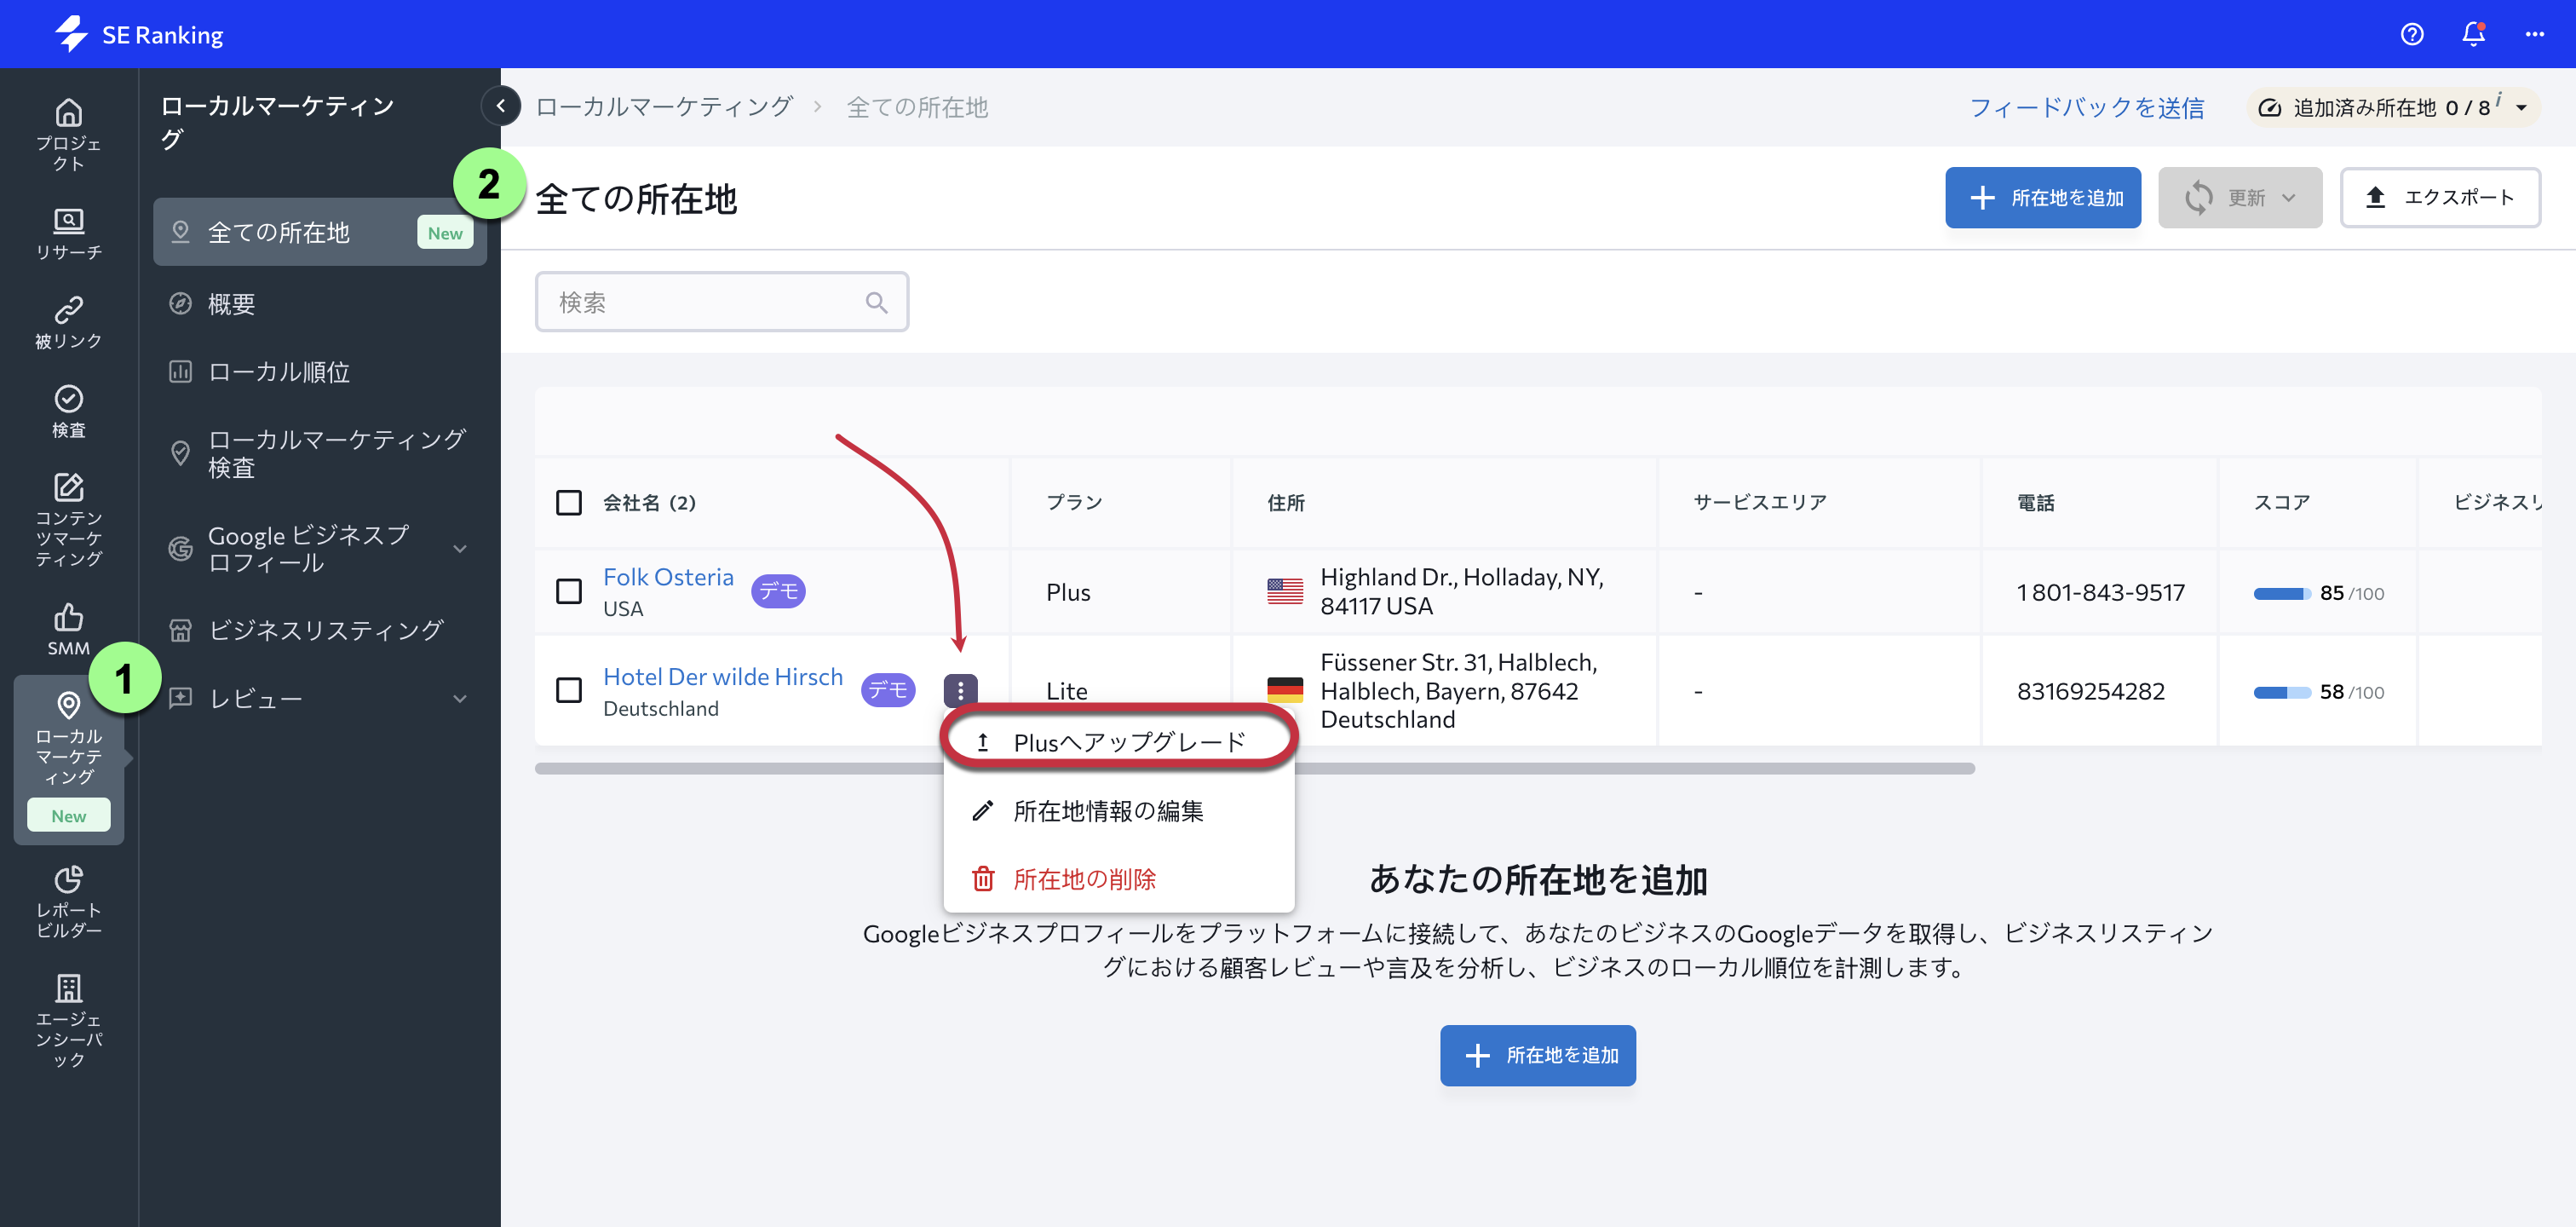2576x1227 pixels.
Task: Open the three-dot more menu in header
Action: (2534, 34)
